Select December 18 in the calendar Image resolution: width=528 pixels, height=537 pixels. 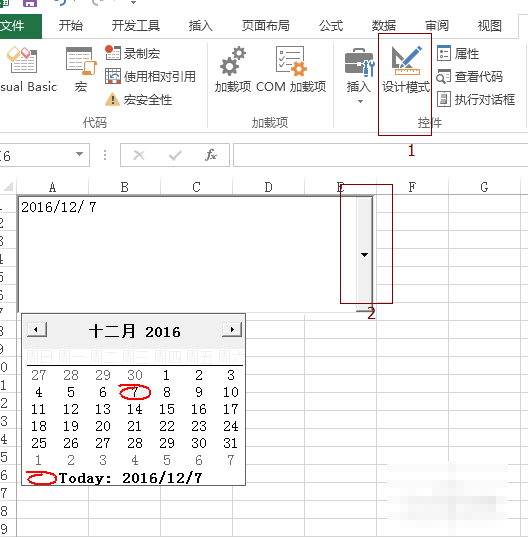[39, 426]
